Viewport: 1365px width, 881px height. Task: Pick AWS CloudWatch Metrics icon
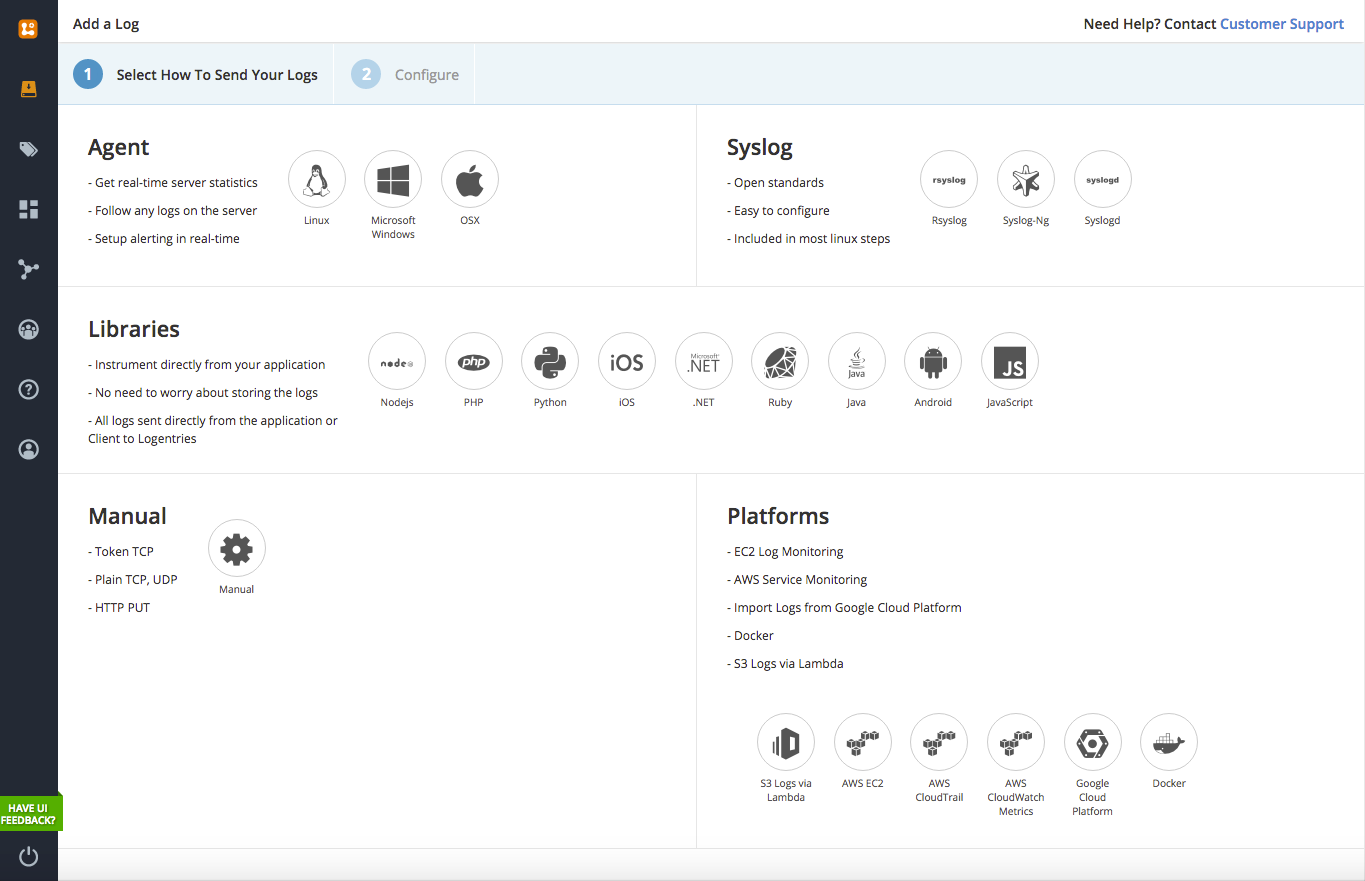click(1016, 743)
